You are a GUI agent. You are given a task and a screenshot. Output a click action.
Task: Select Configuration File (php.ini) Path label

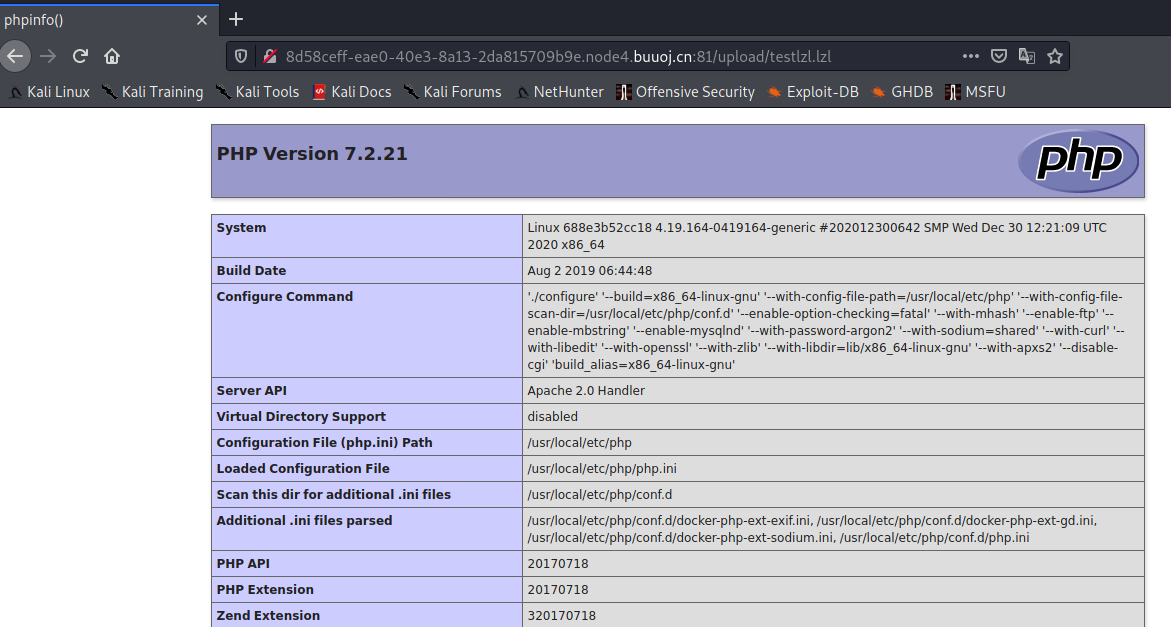coord(324,443)
